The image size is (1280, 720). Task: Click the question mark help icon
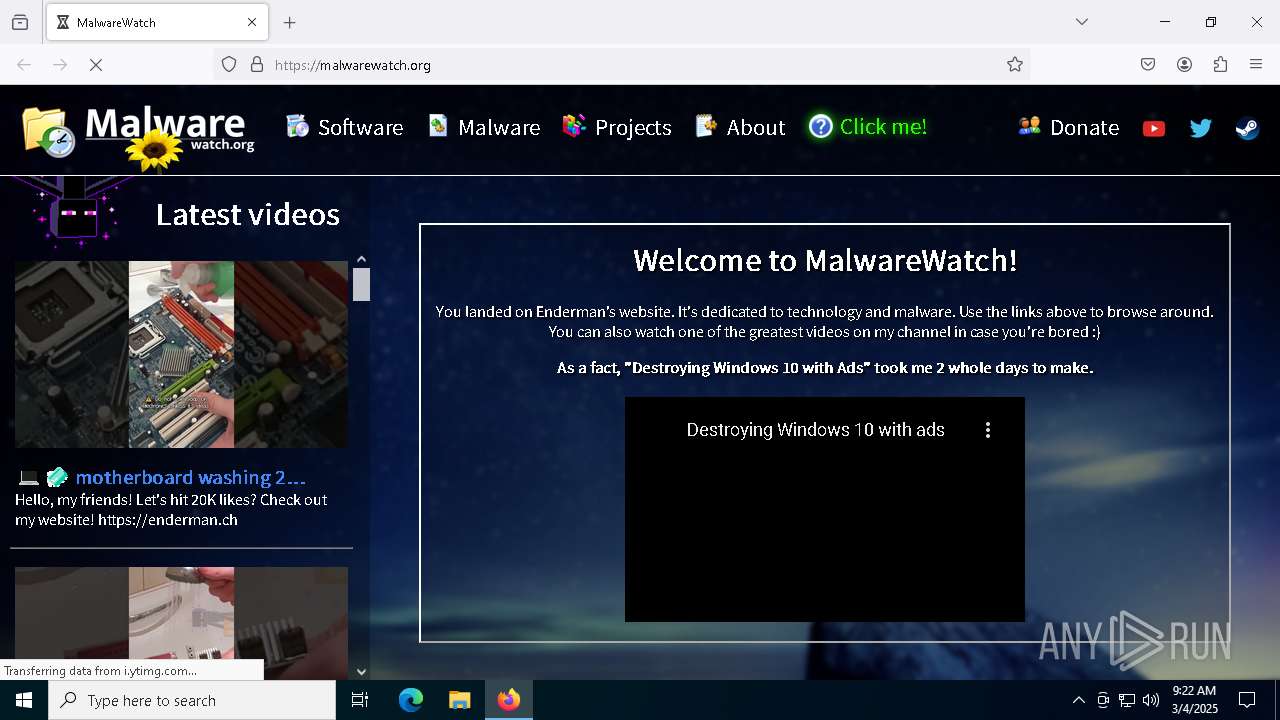tap(820, 126)
